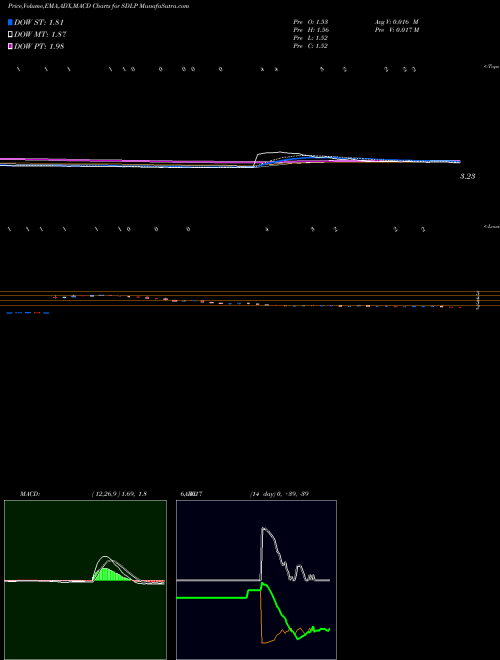Click the 'Pre L: 1.52' low value
The width and height of the screenshot is (500, 660).
click(x=311, y=38)
